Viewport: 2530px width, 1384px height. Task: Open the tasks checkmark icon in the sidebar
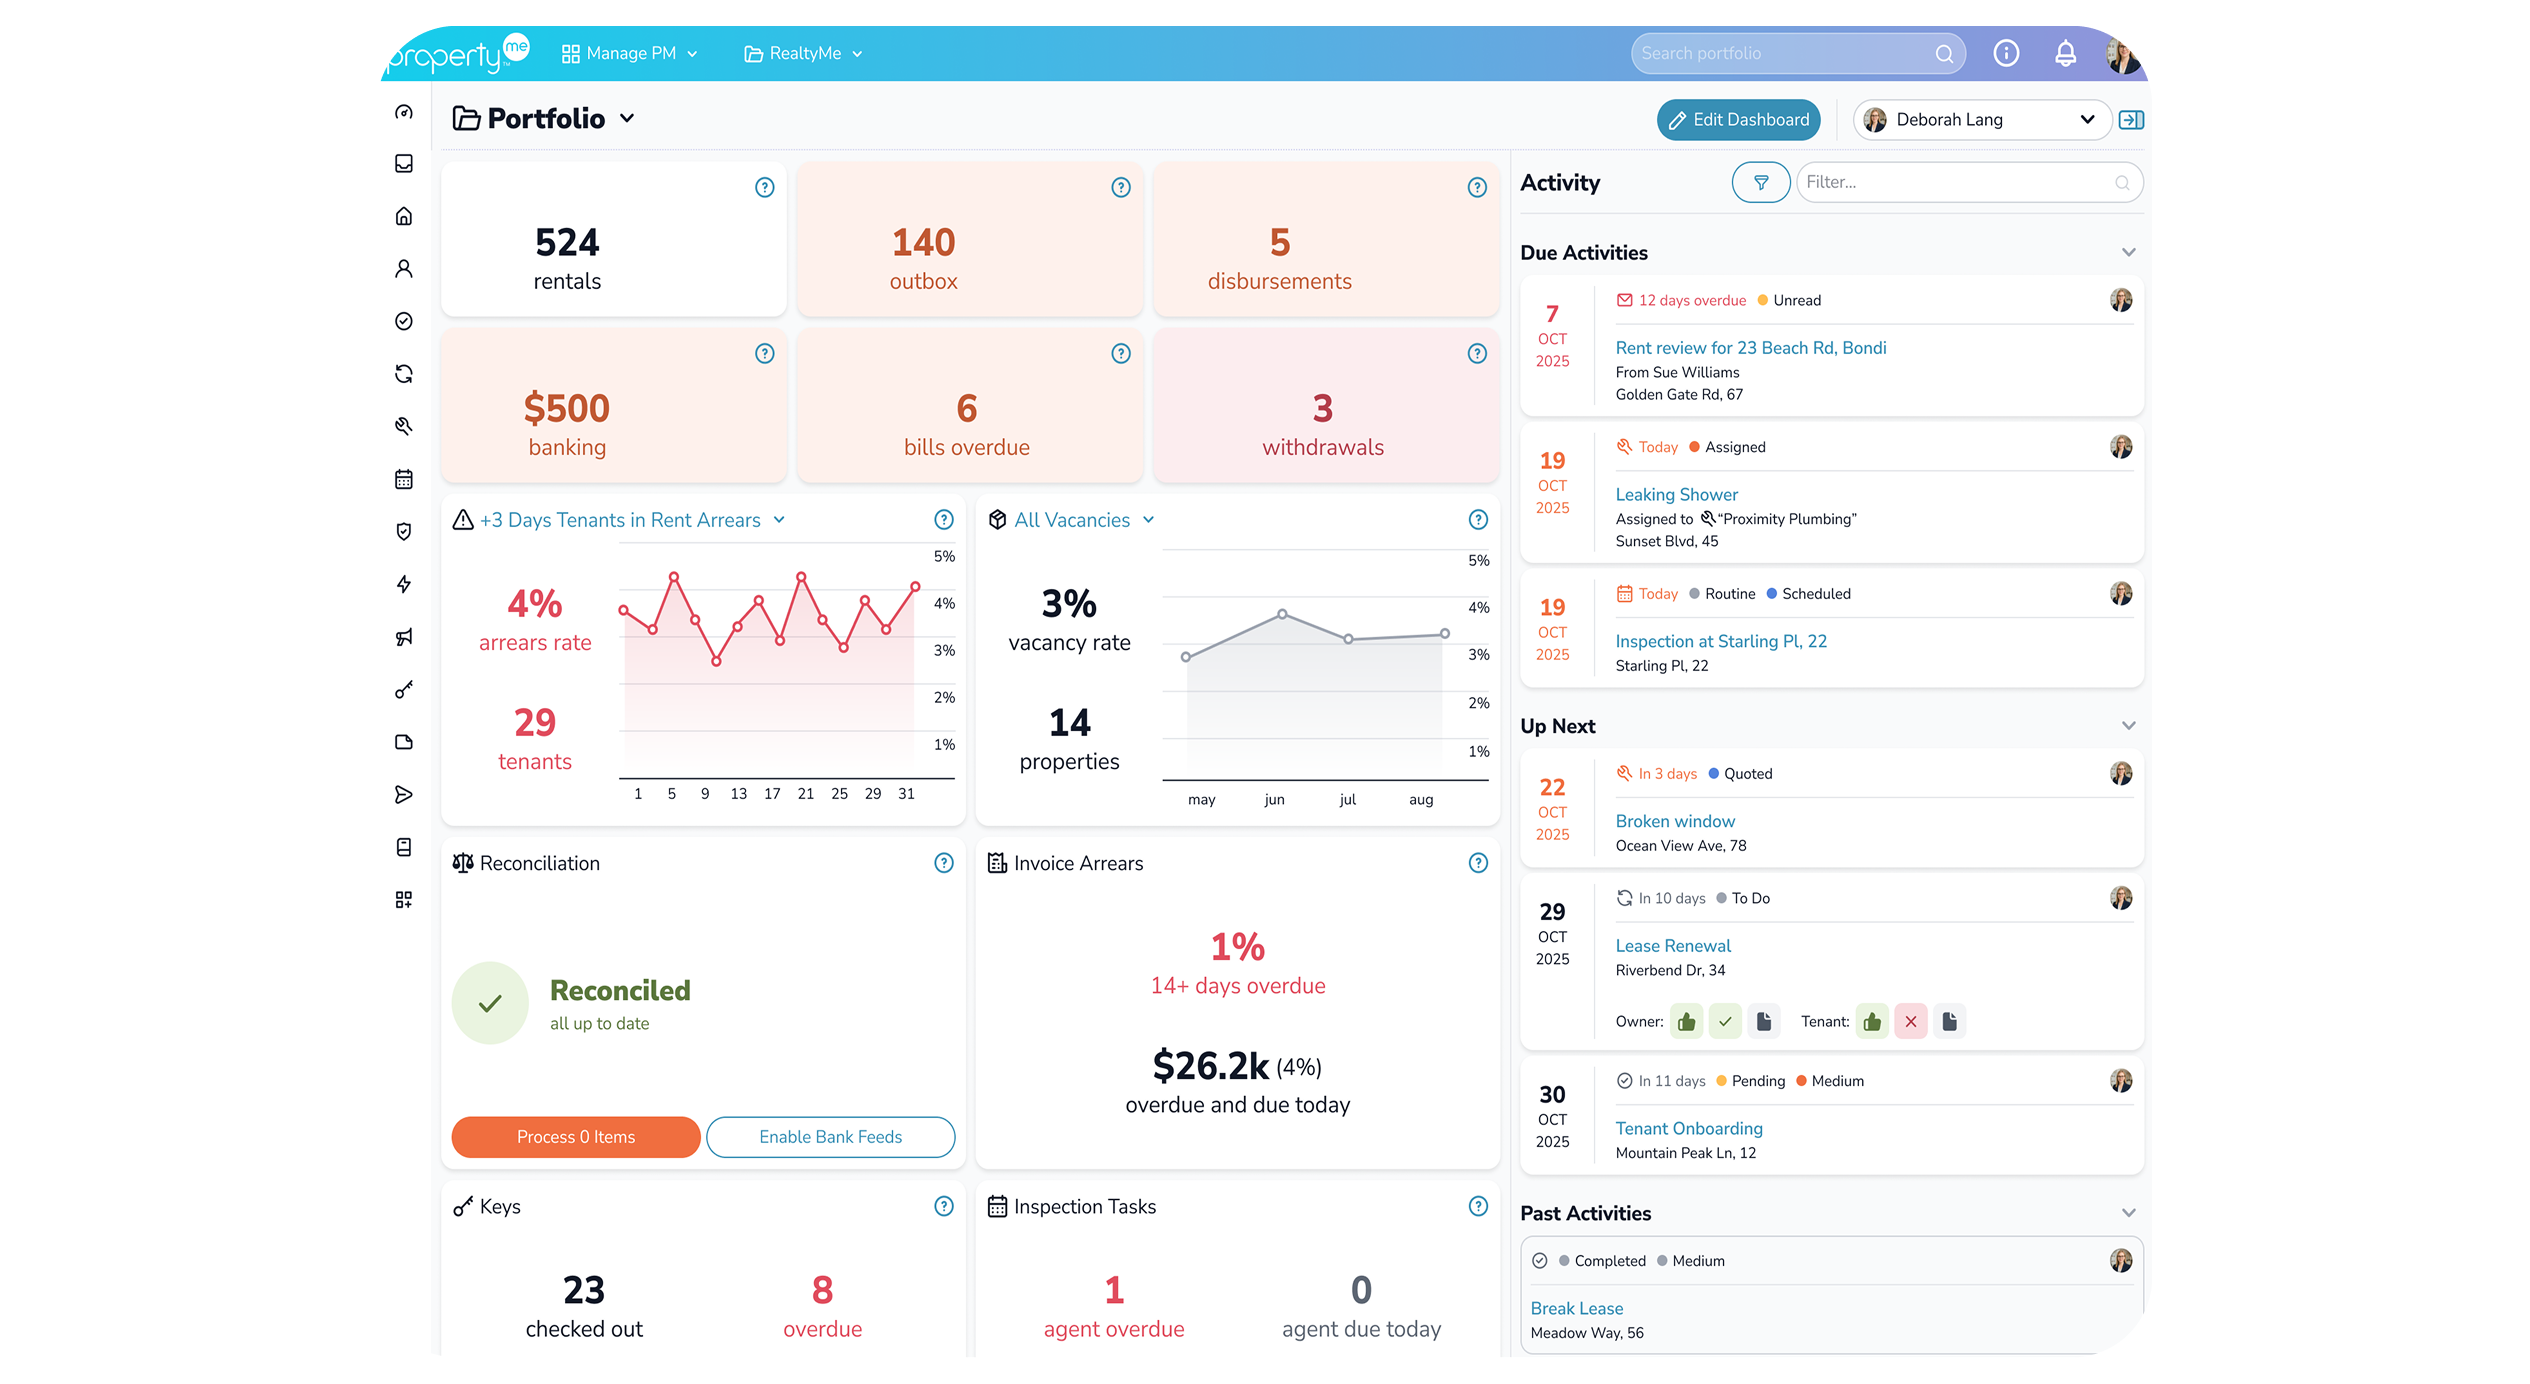[404, 321]
